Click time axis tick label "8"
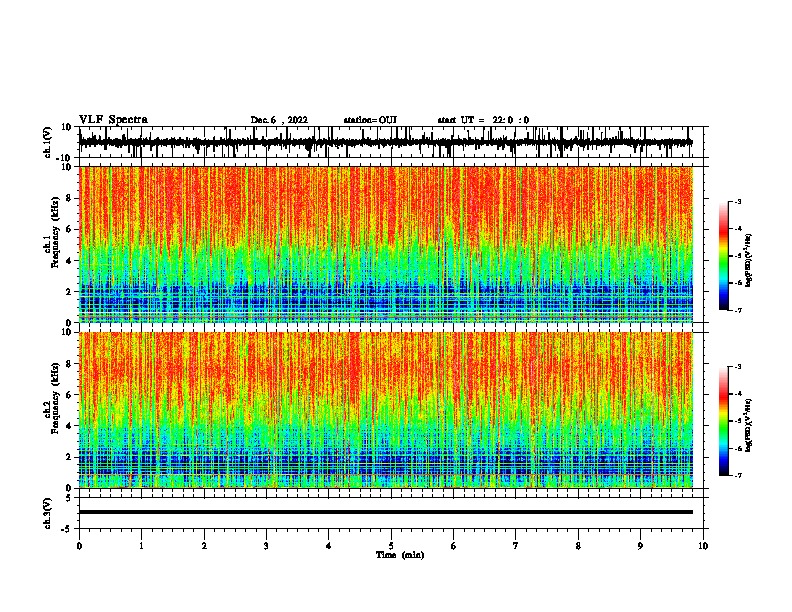 (x=578, y=546)
